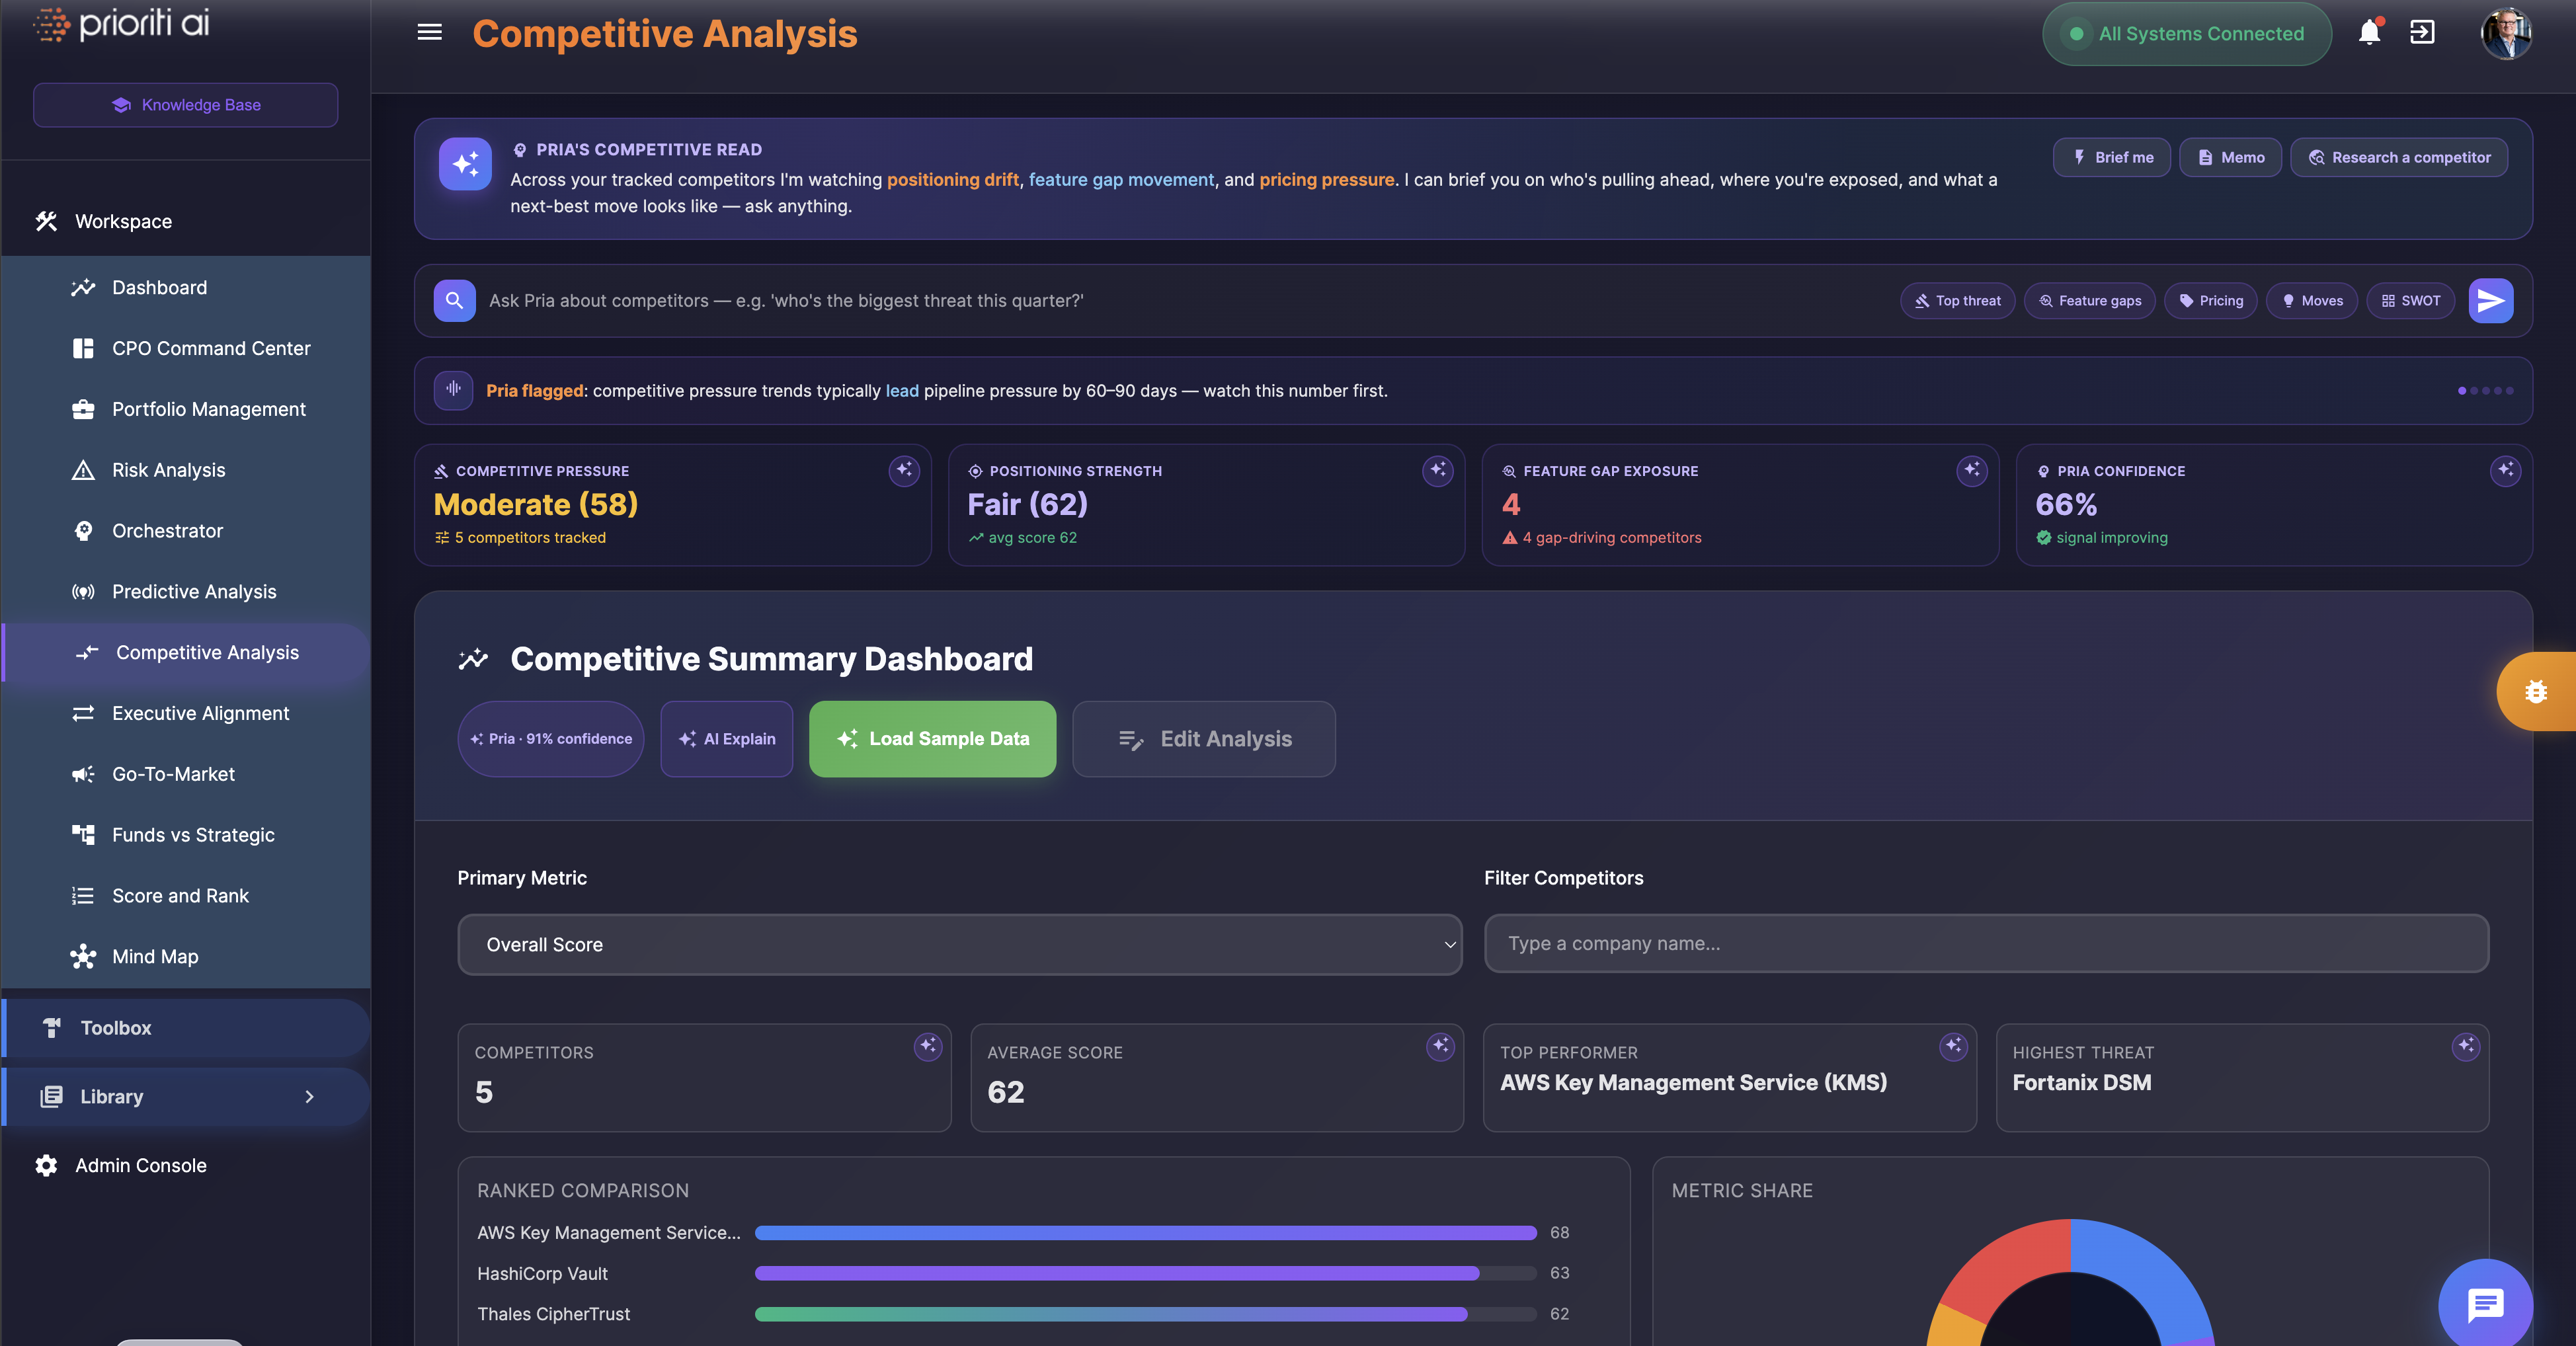
Task: Select the Feature gaps quick chip
Action: pos(2089,300)
